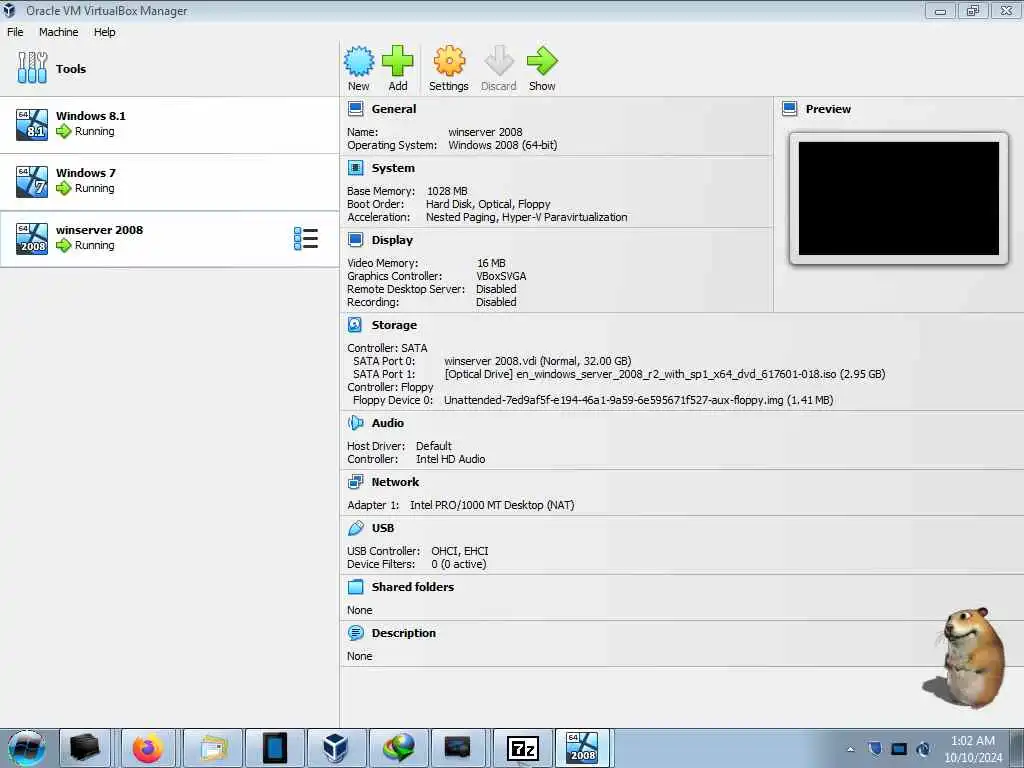Click the Audio section speaker icon
This screenshot has height=768, width=1024.
[x=355, y=423]
